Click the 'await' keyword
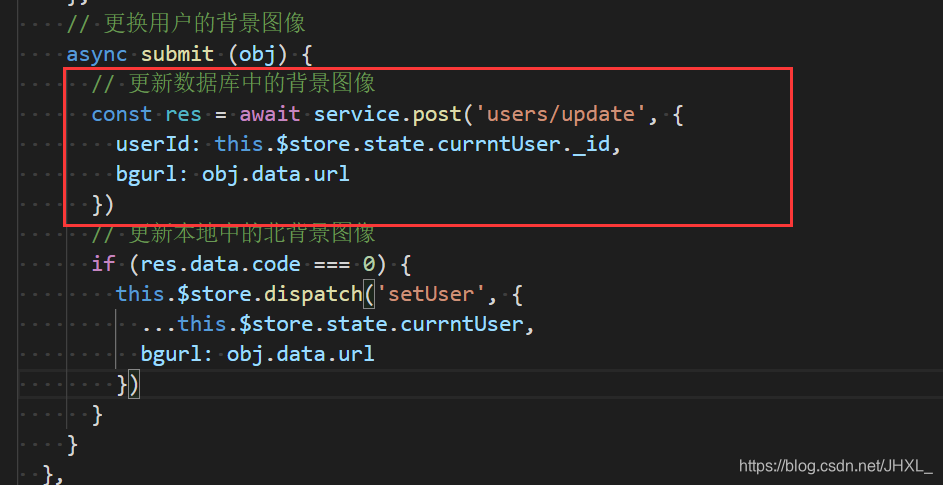Screen dimensions: 943x485 coord(270,114)
